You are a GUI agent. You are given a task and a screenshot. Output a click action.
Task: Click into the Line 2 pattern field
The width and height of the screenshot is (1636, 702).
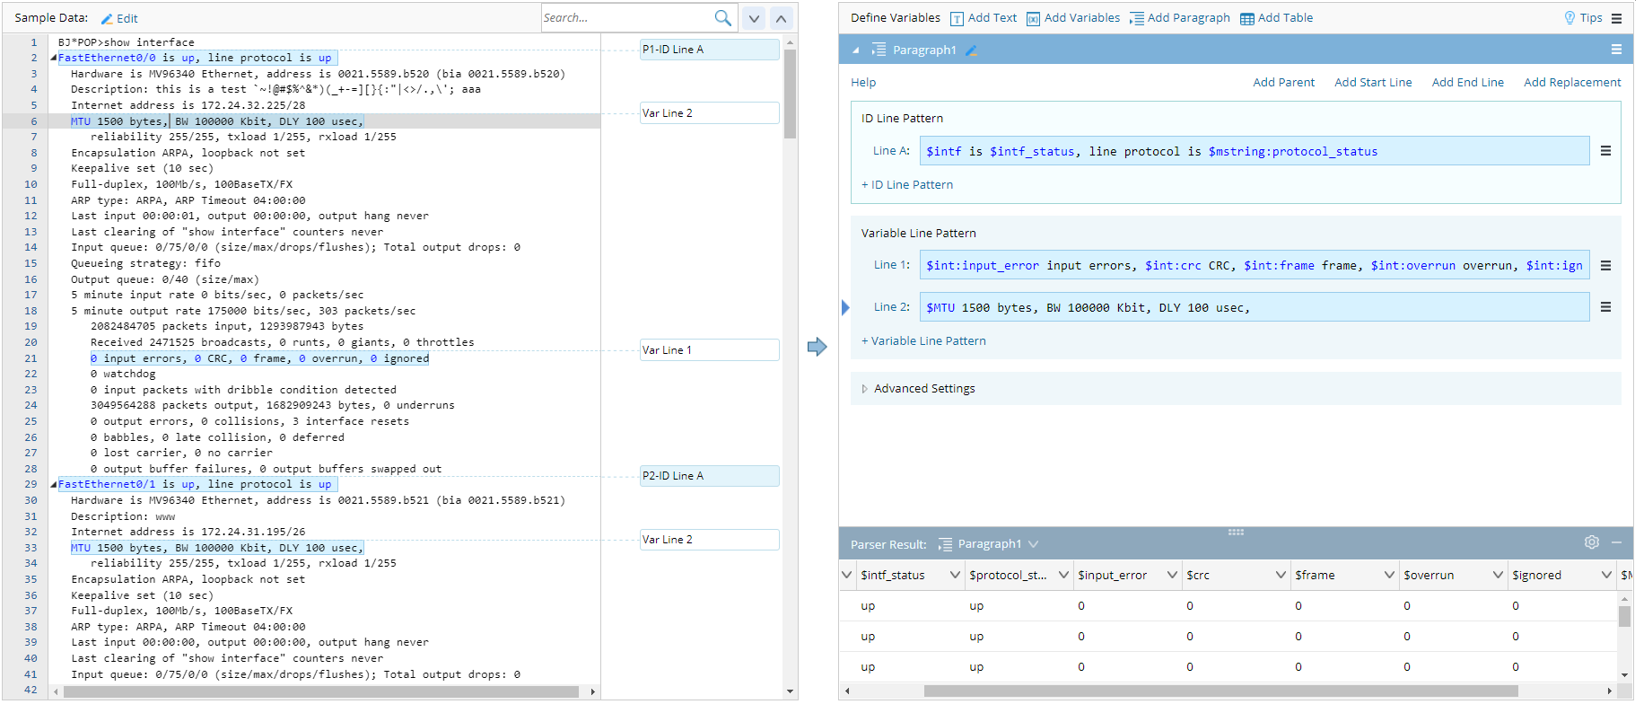pyautogui.click(x=1253, y=307)
